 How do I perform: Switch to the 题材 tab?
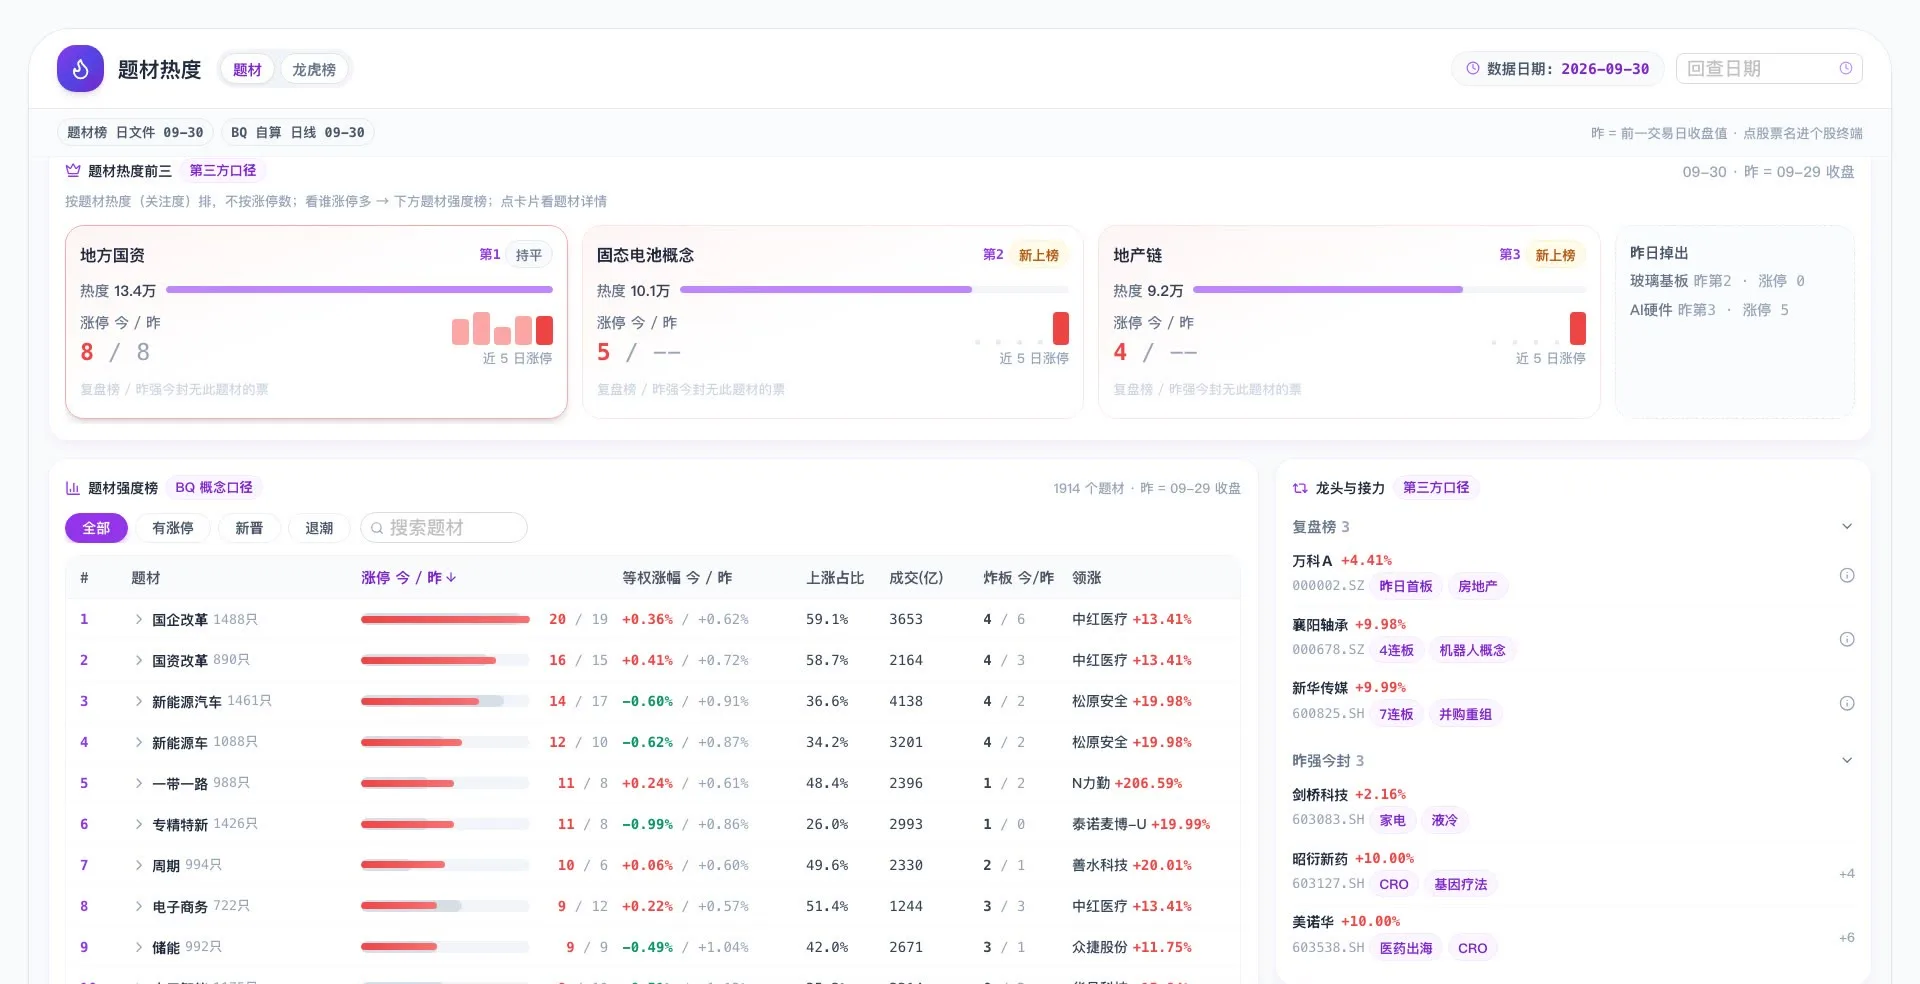point(247,70)
